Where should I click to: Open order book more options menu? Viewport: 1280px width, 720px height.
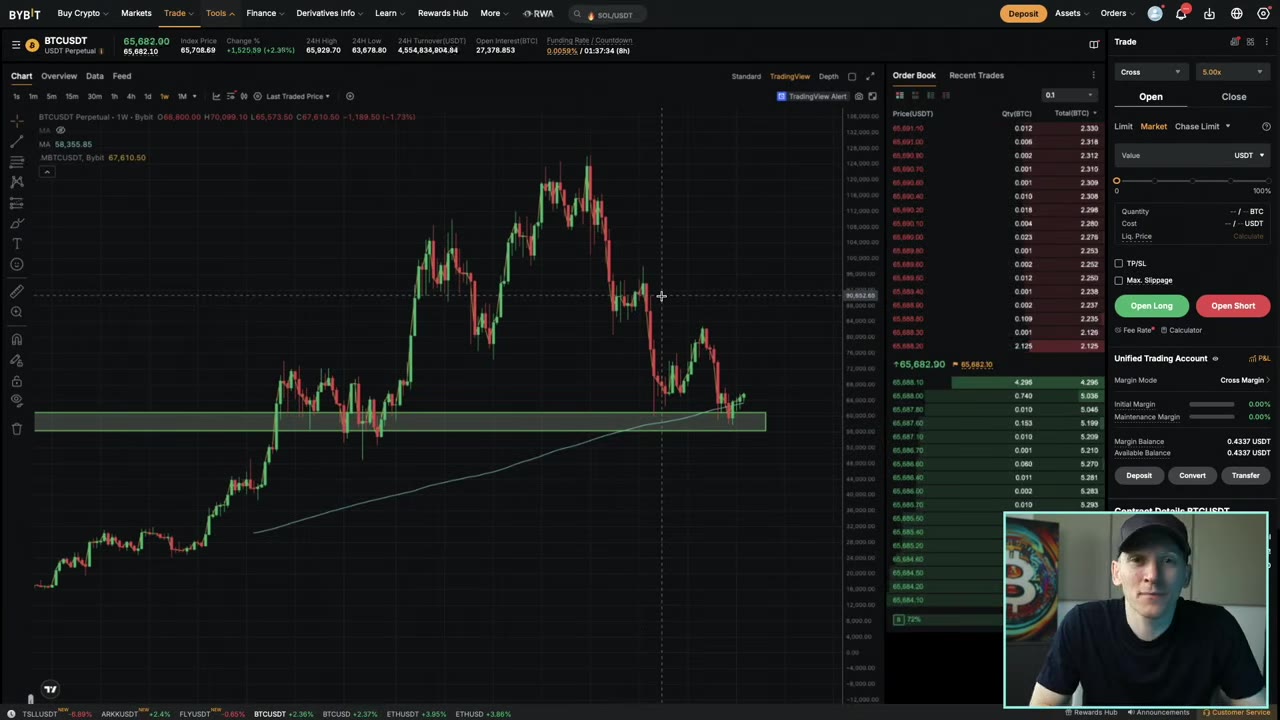pos(1093,75)
